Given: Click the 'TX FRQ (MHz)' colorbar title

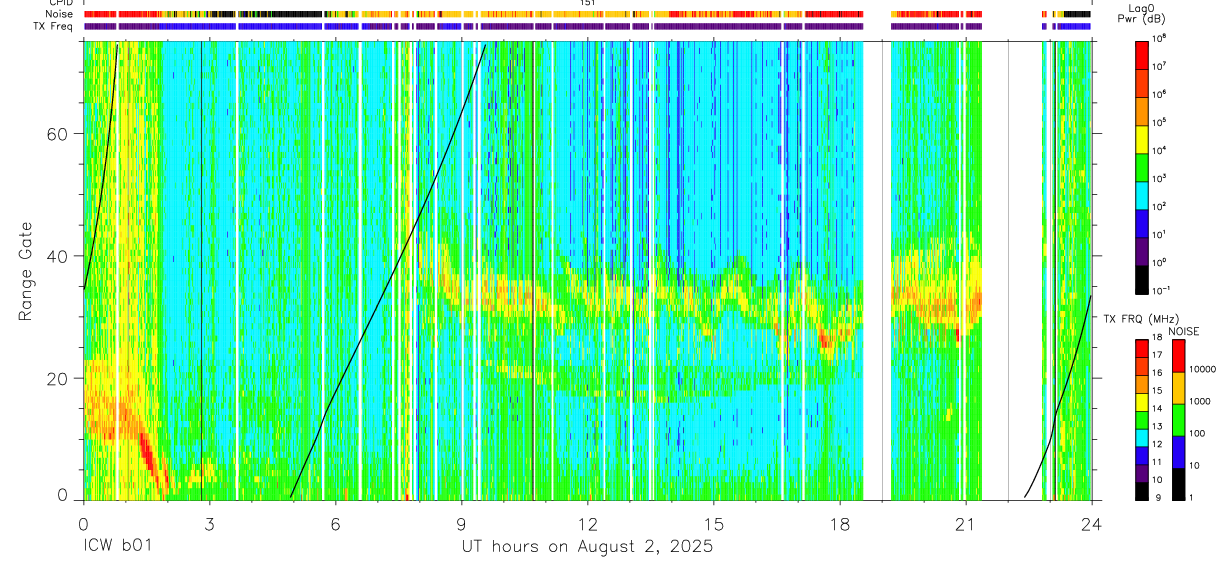Looking at the screenshot, I should 1140,319.
